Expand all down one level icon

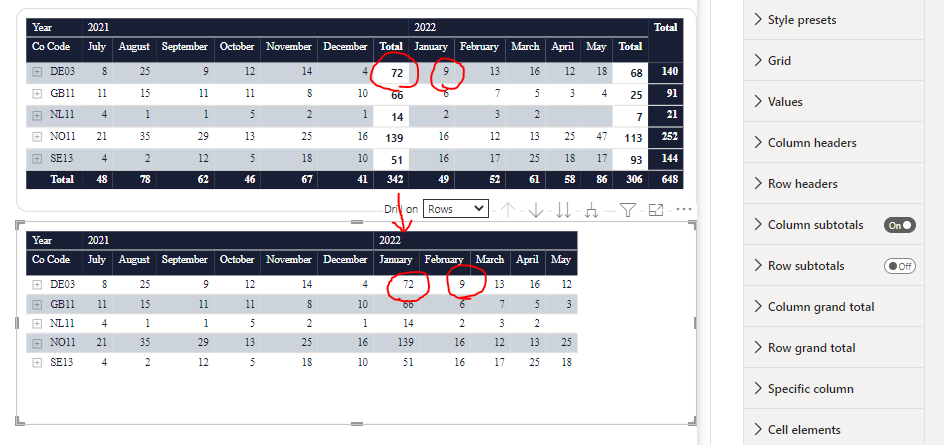pyautogui.click(x=592, y=210)
